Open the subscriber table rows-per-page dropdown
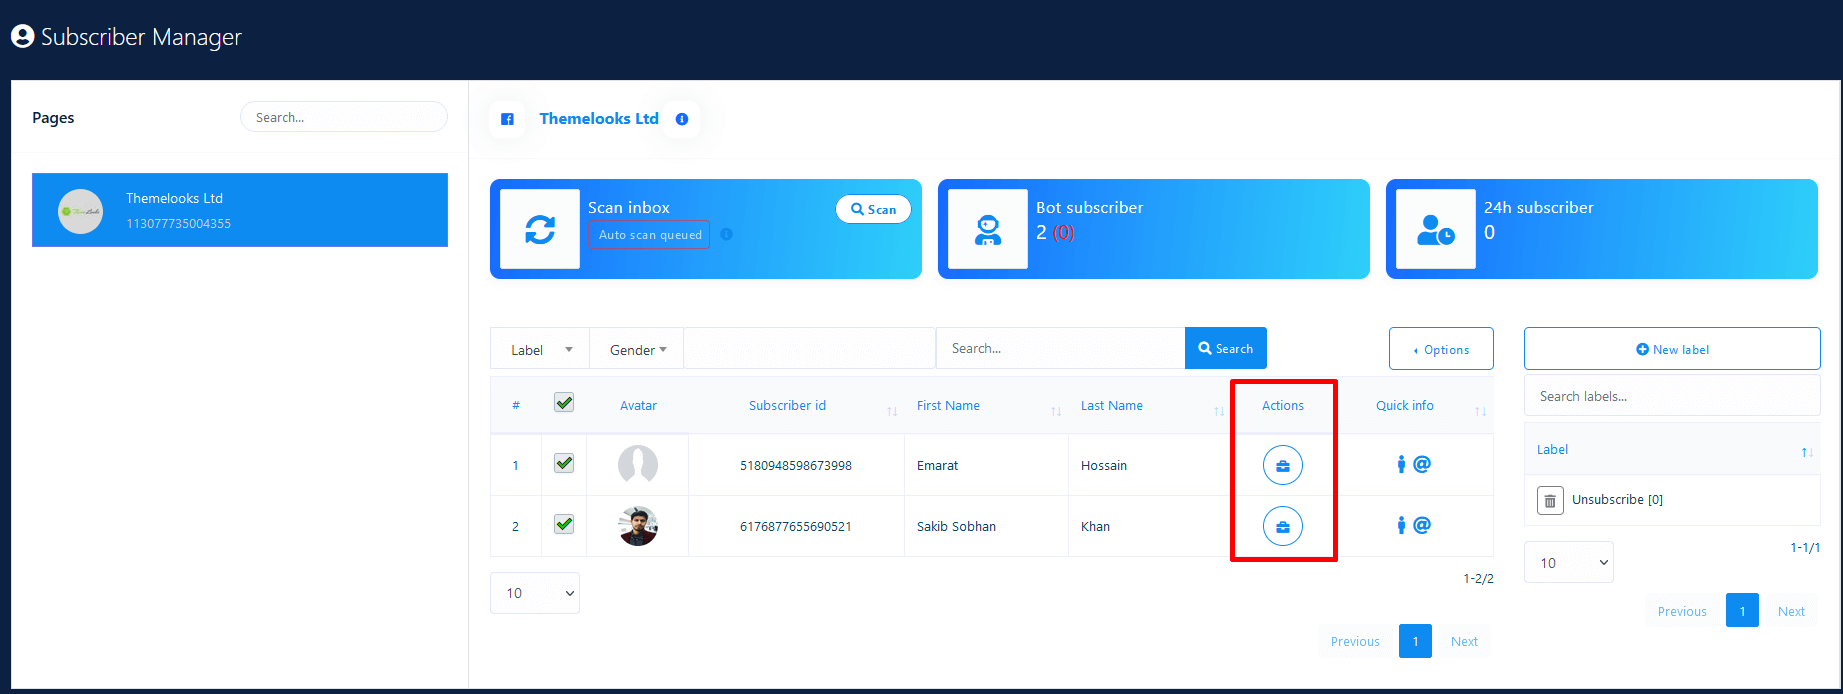 coord(535,593)
